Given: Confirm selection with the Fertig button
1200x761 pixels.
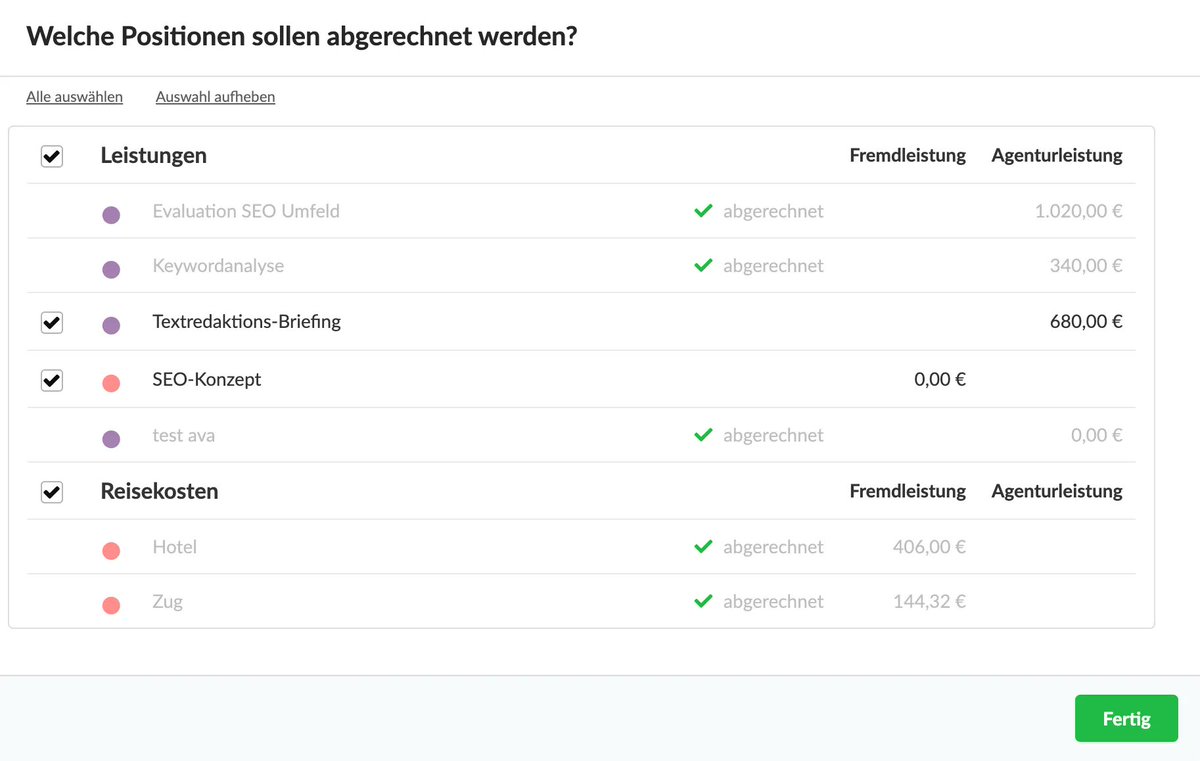Looking at the screenshot, I should click(1126, 719).
